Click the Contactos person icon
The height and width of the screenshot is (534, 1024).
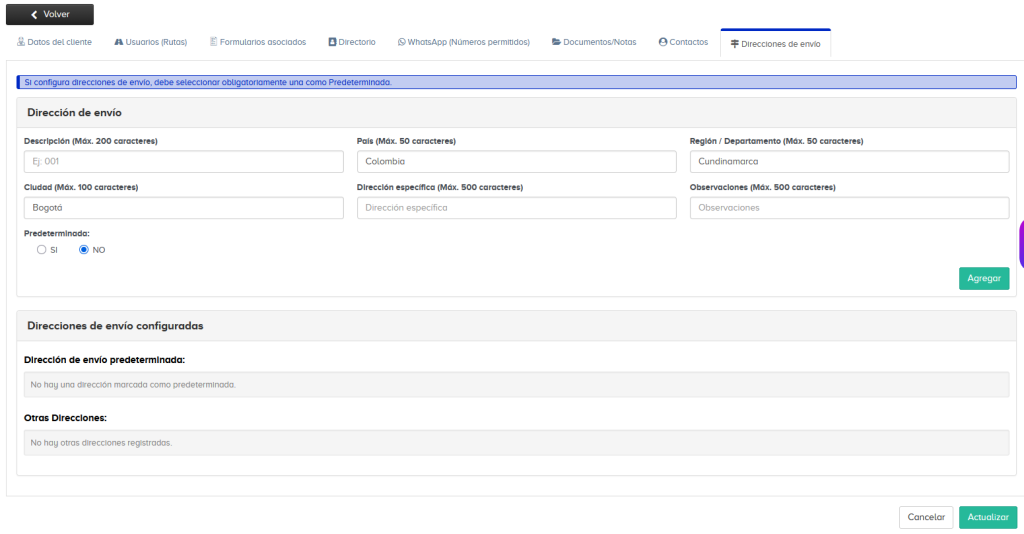point(663,42)
